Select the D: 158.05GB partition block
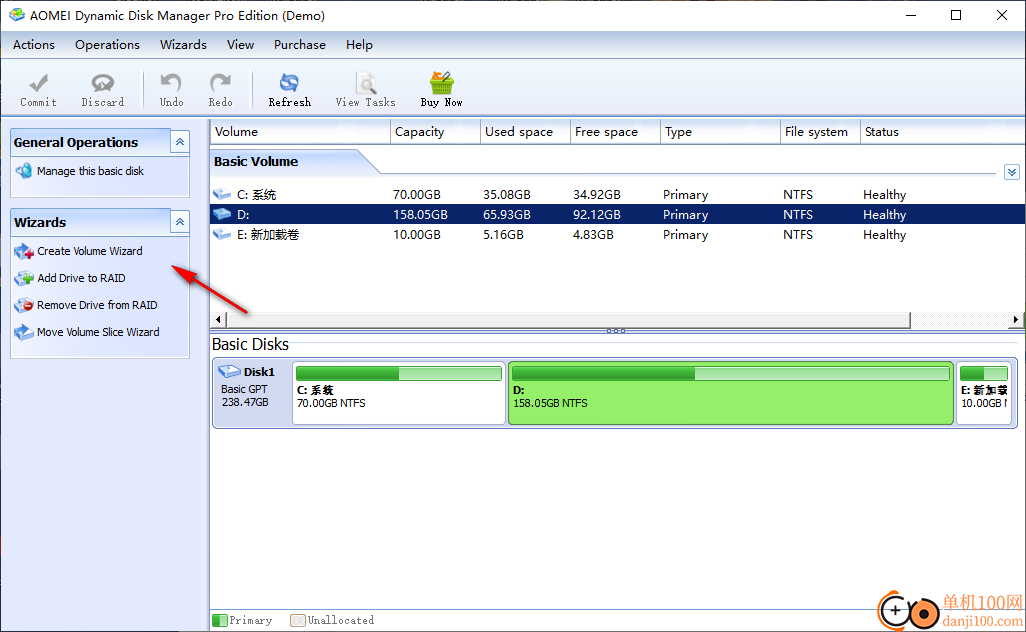This screenshot has width=1026, height=632. pos(730,393)
